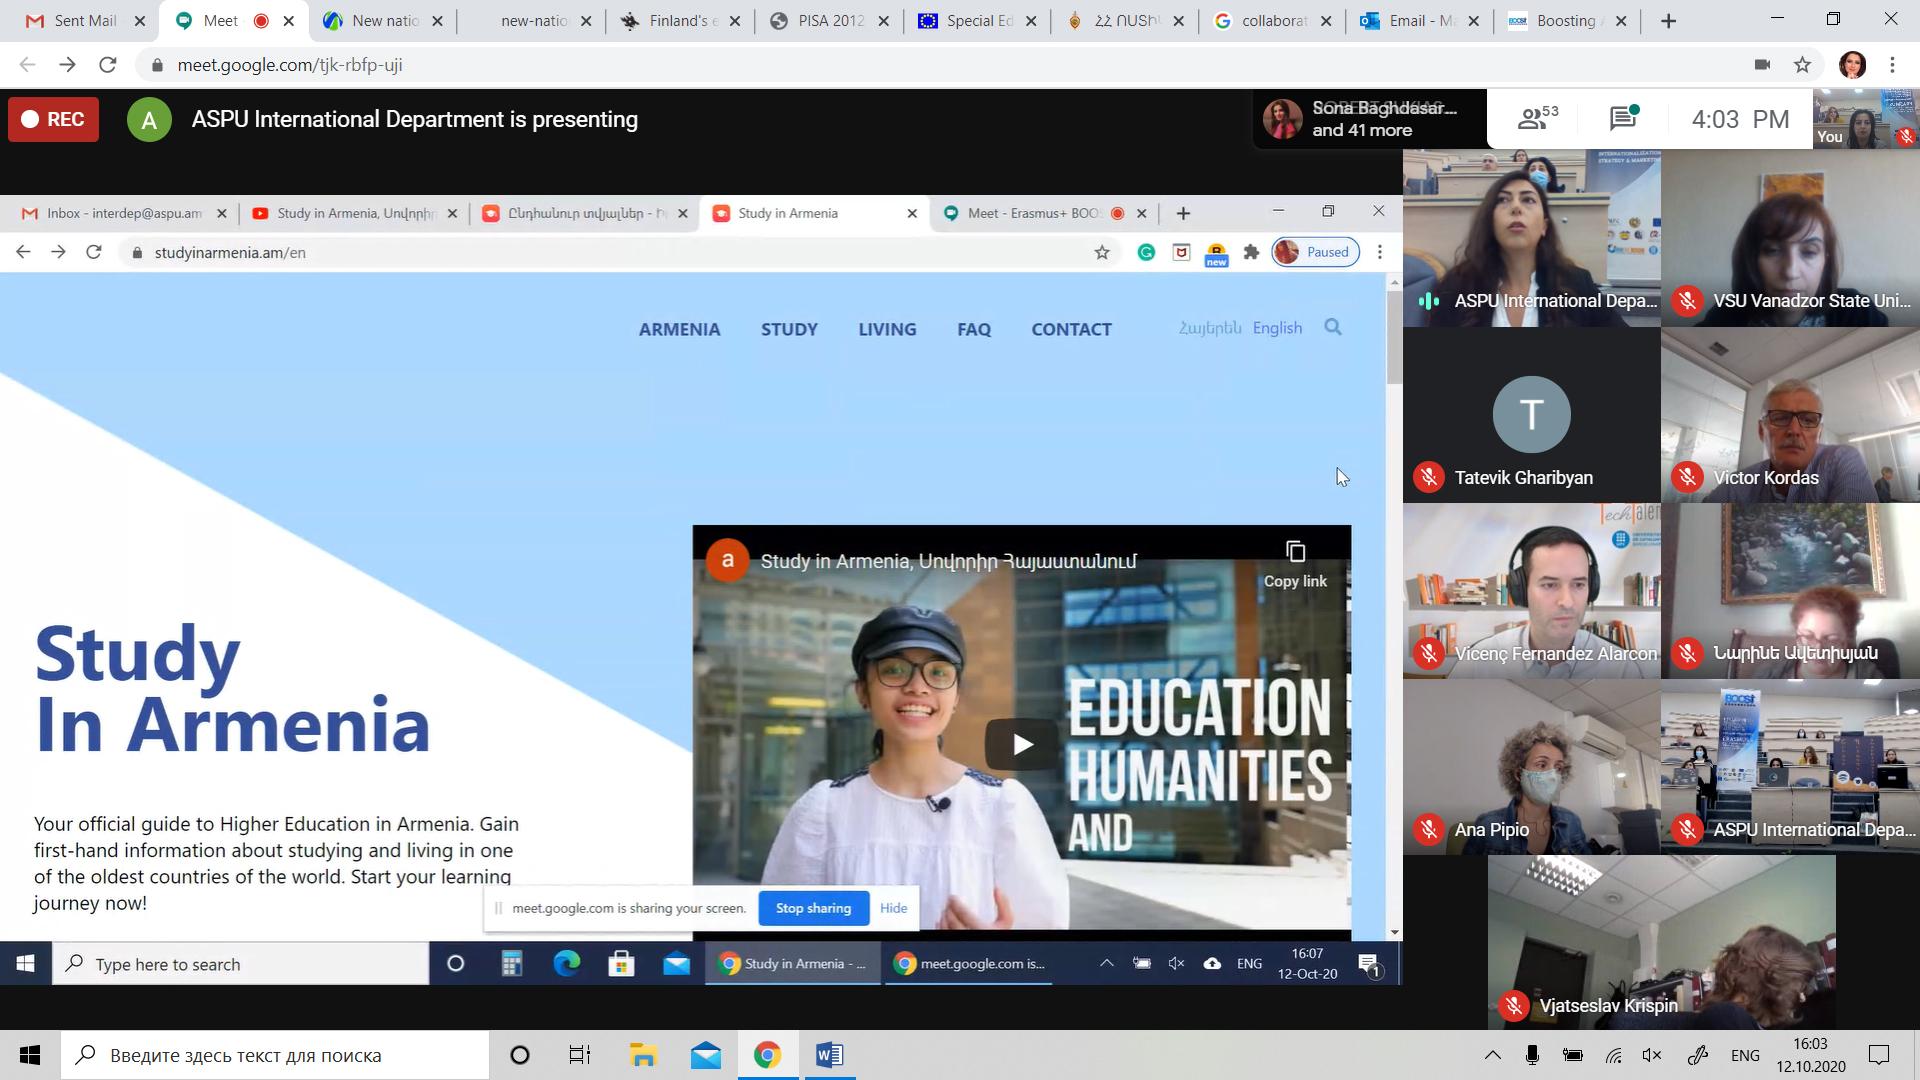
Task: Click the STUDY navigation link
Action: click(788, 329)
